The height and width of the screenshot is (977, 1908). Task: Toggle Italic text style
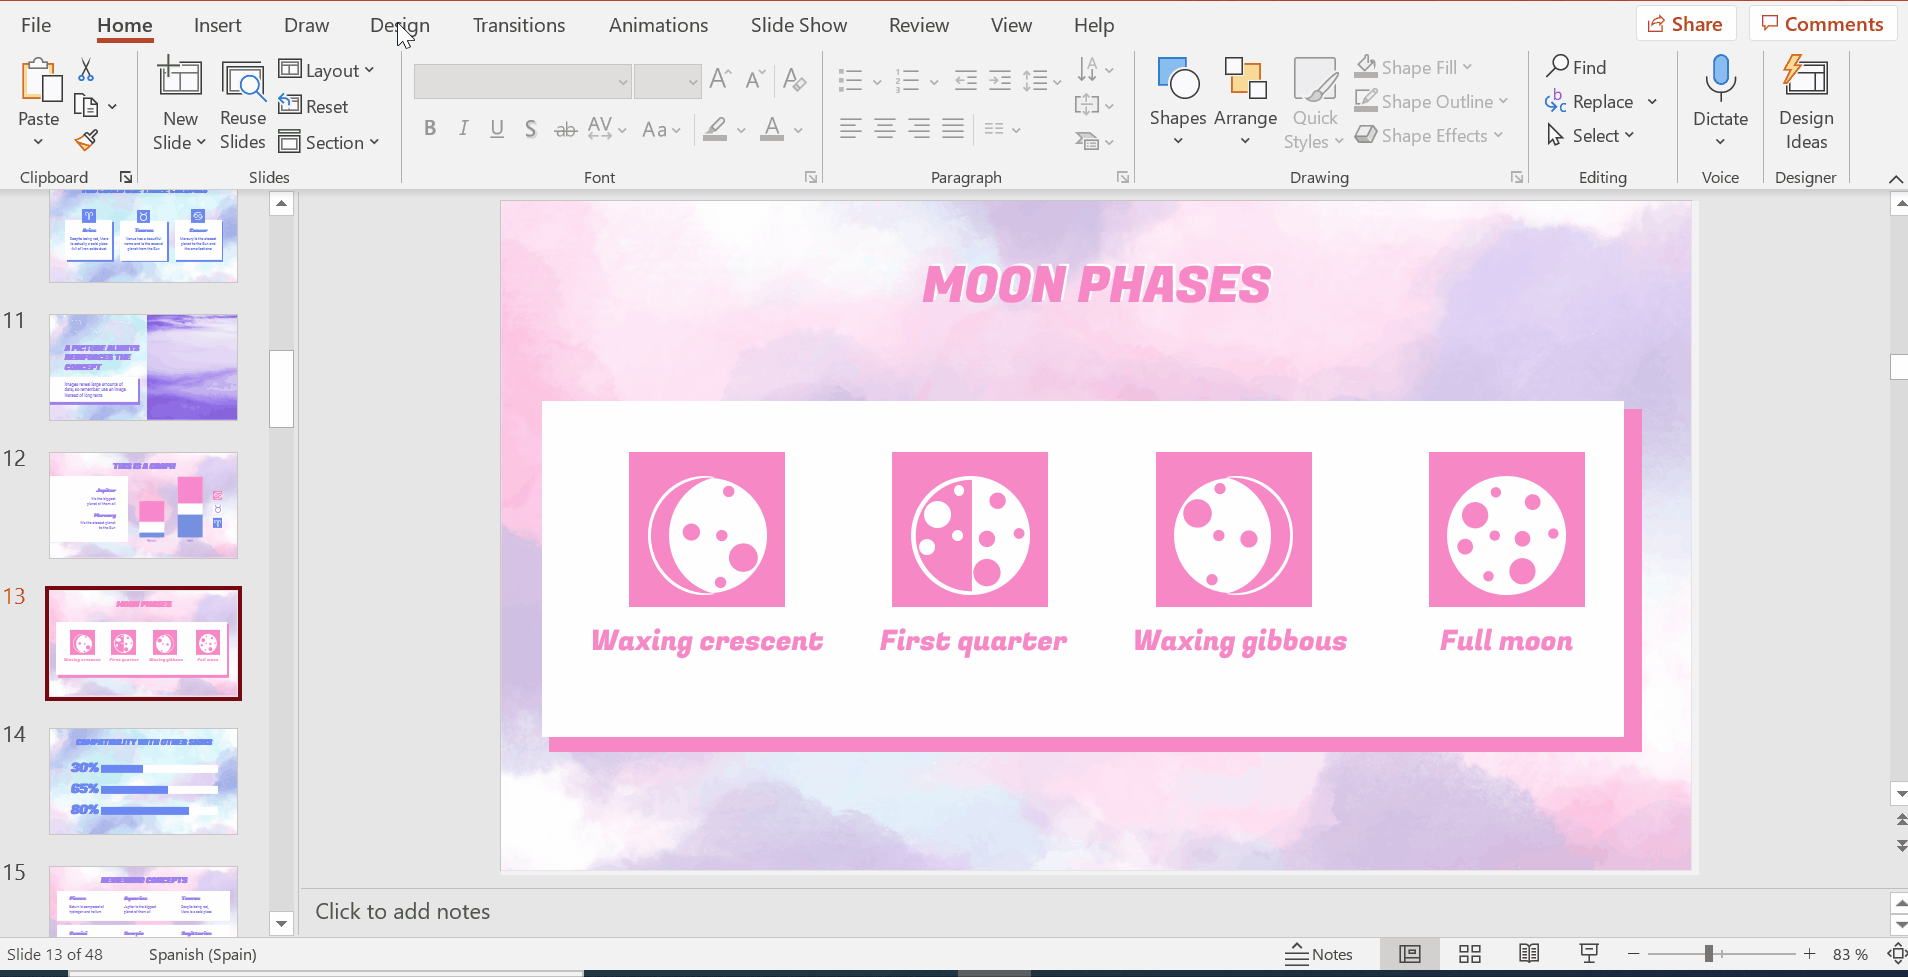click(x=463, y=129)
